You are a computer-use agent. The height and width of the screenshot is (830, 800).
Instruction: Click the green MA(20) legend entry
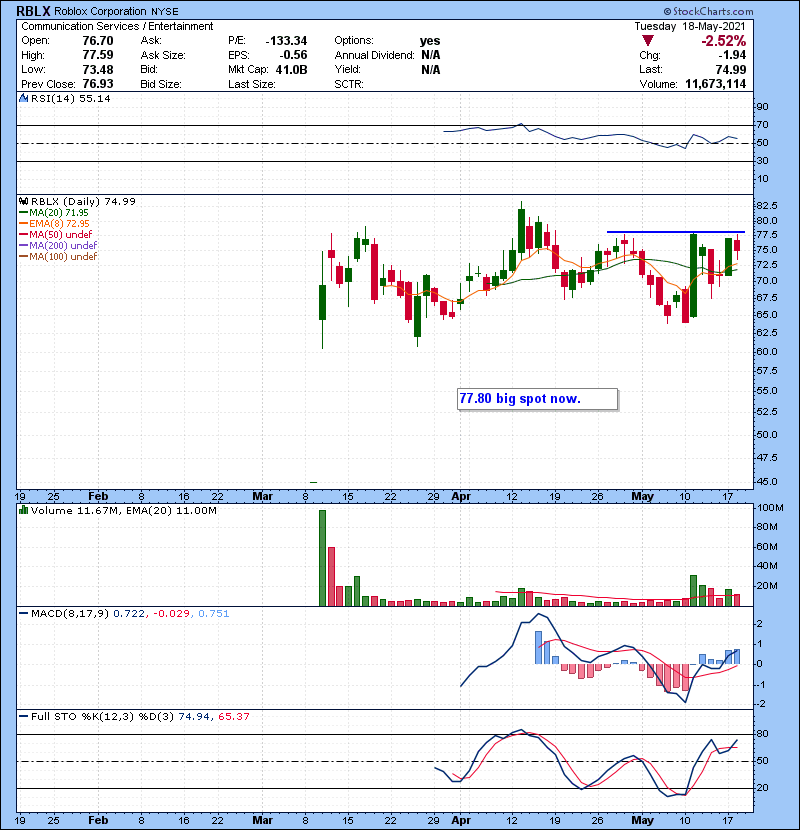click(50, 213)
